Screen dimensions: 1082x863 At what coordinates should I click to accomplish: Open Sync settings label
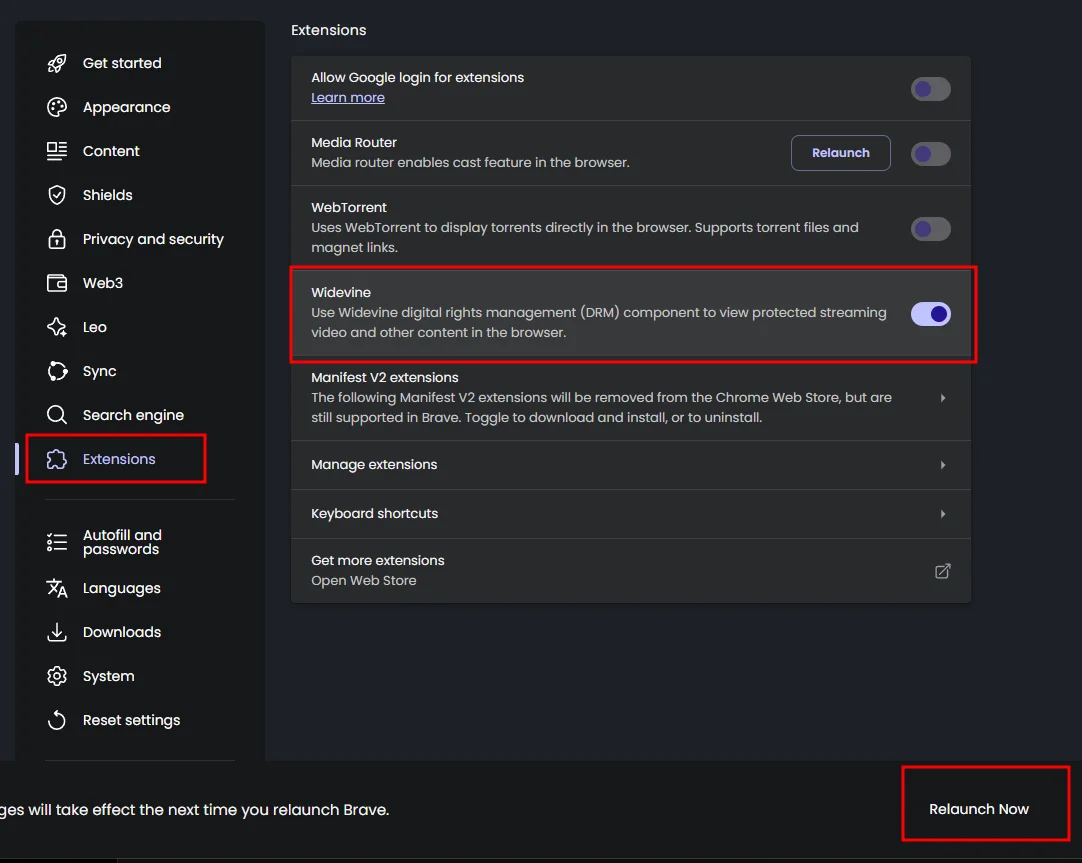99,371
